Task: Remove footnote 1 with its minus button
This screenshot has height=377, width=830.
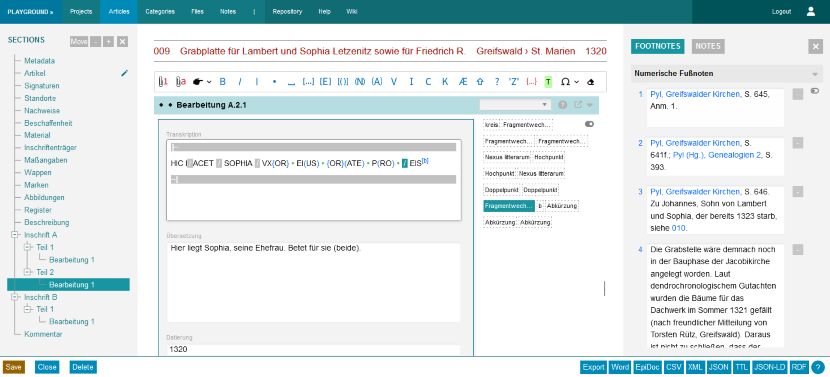Action: point(798,94)
